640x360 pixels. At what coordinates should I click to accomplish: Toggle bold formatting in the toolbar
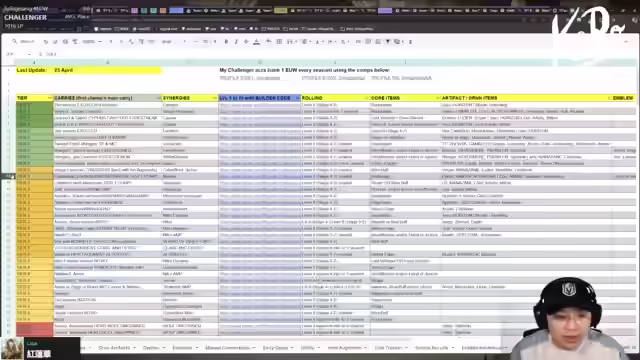click(x=226, y=42)
